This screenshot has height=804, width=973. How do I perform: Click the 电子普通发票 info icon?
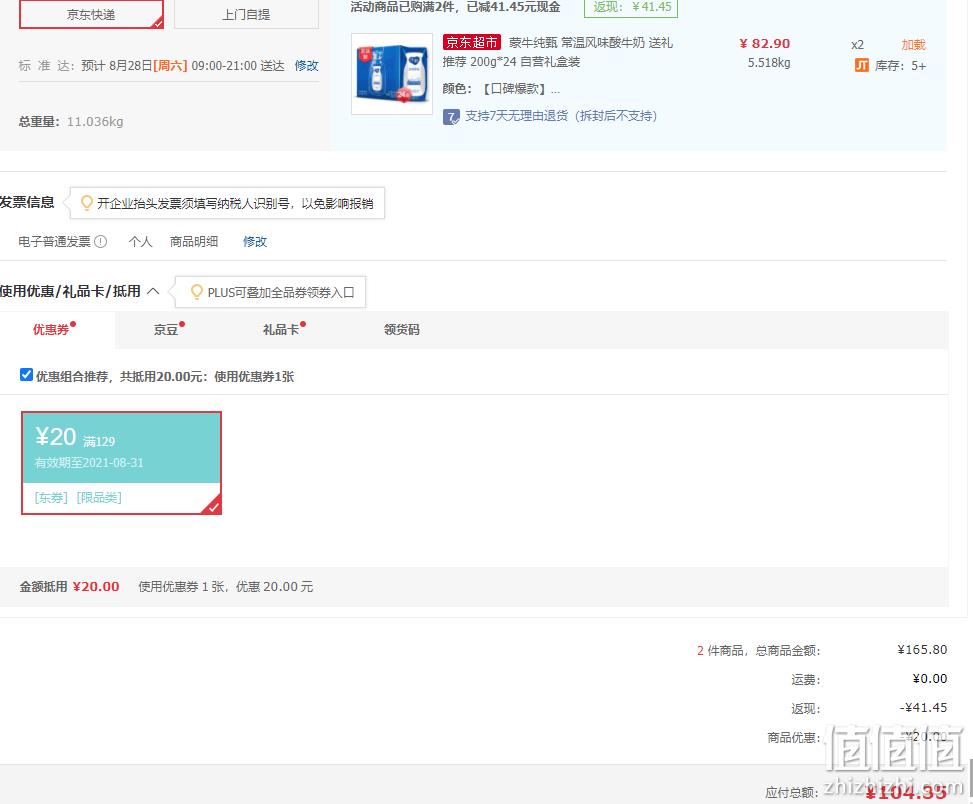[101, 241]
